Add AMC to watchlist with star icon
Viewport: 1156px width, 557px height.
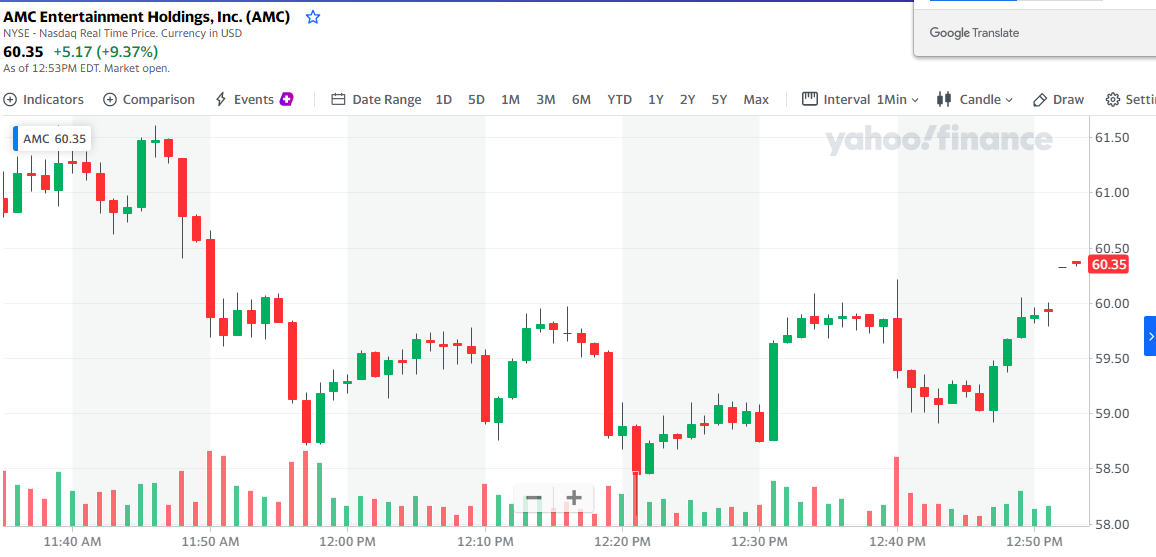point(313,17)
